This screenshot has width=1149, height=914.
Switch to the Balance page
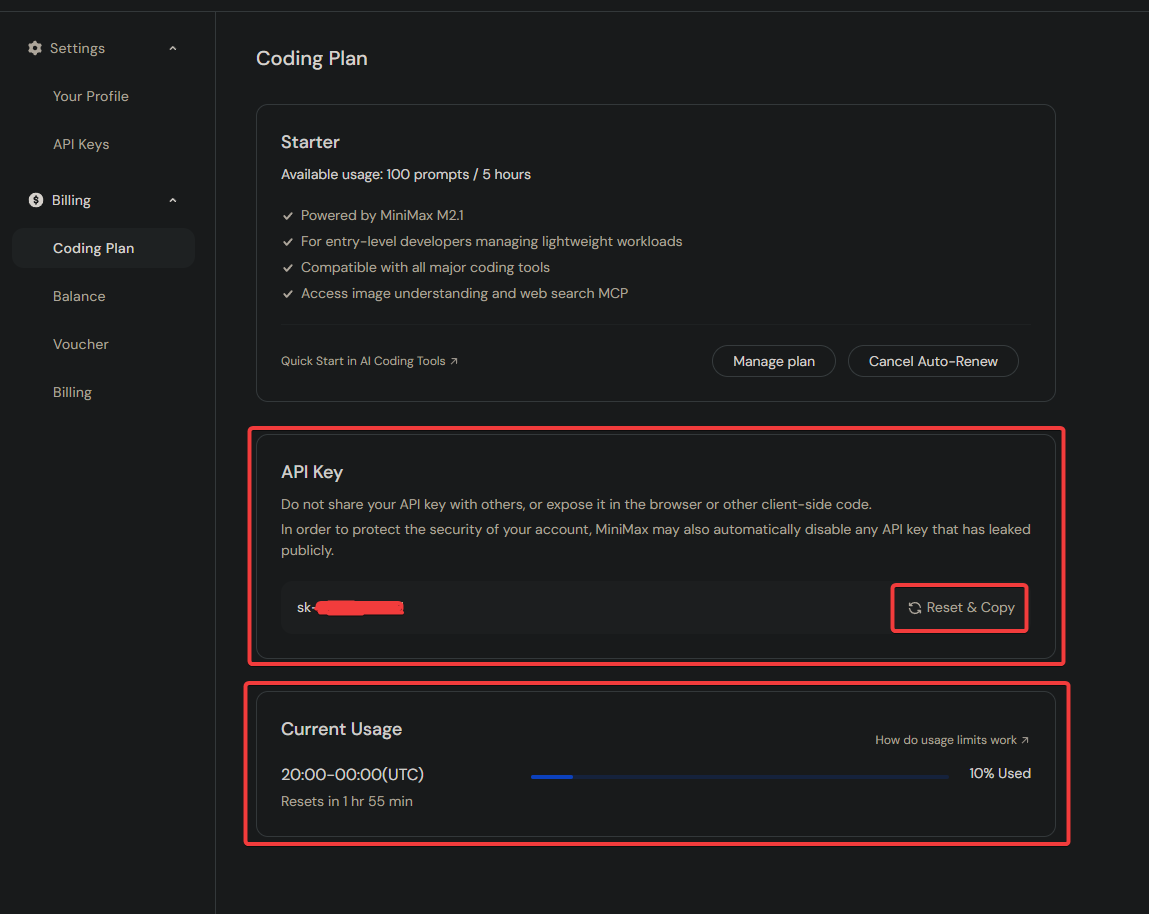tap(79, 295)
